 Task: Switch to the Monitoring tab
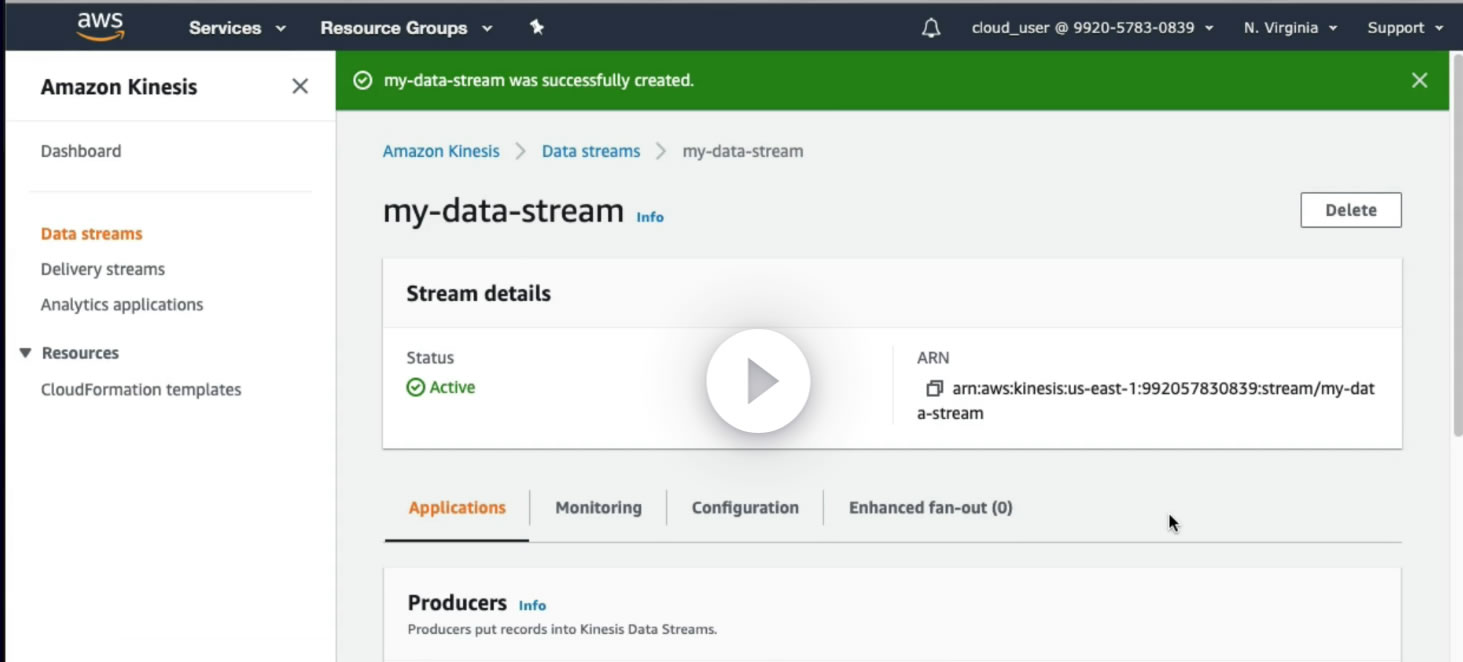pos(598,508)
